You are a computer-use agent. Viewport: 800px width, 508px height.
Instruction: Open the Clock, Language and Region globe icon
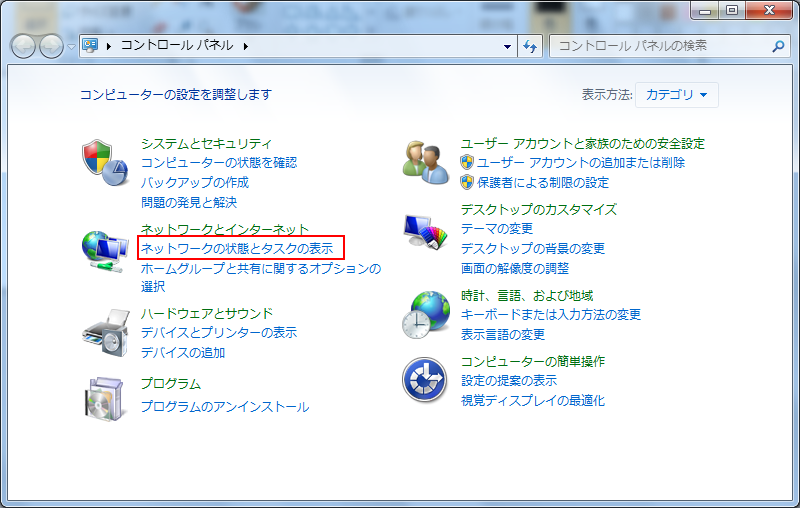click(x=426, y=315)
